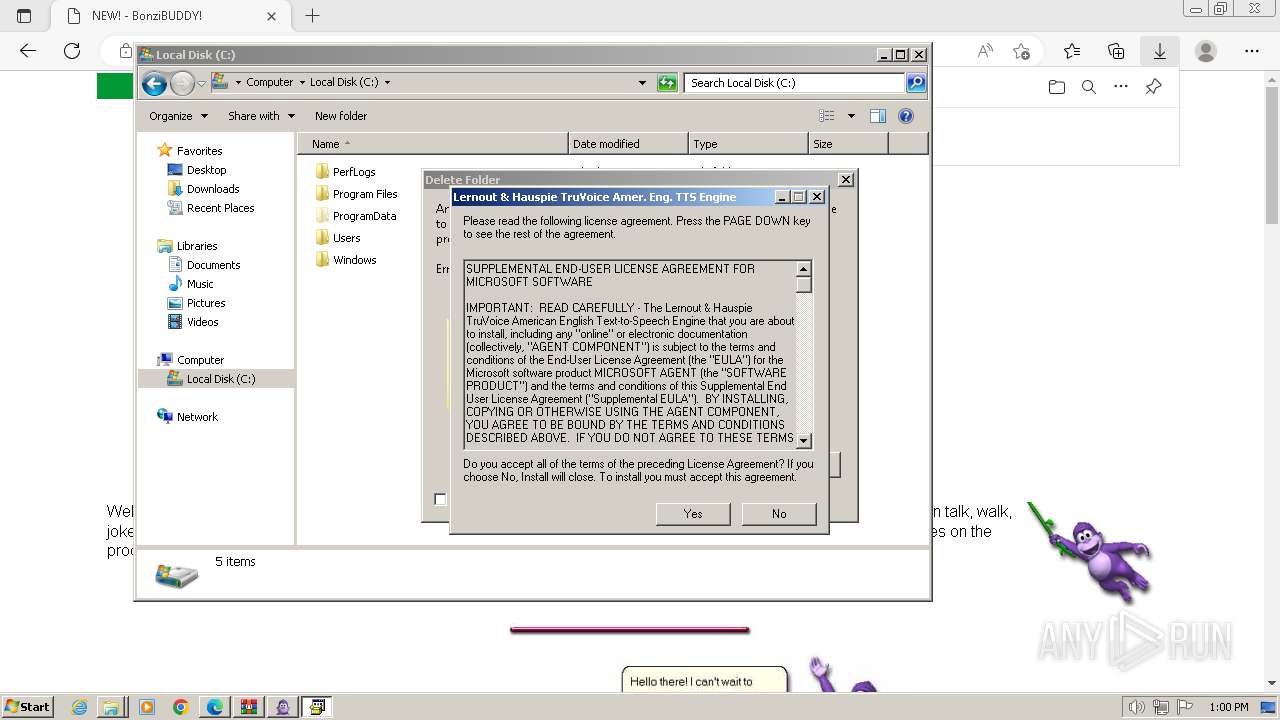
Task: Expand Computer breadcrumb arrow
Action: pyautogui.click(x=302, y=83)
